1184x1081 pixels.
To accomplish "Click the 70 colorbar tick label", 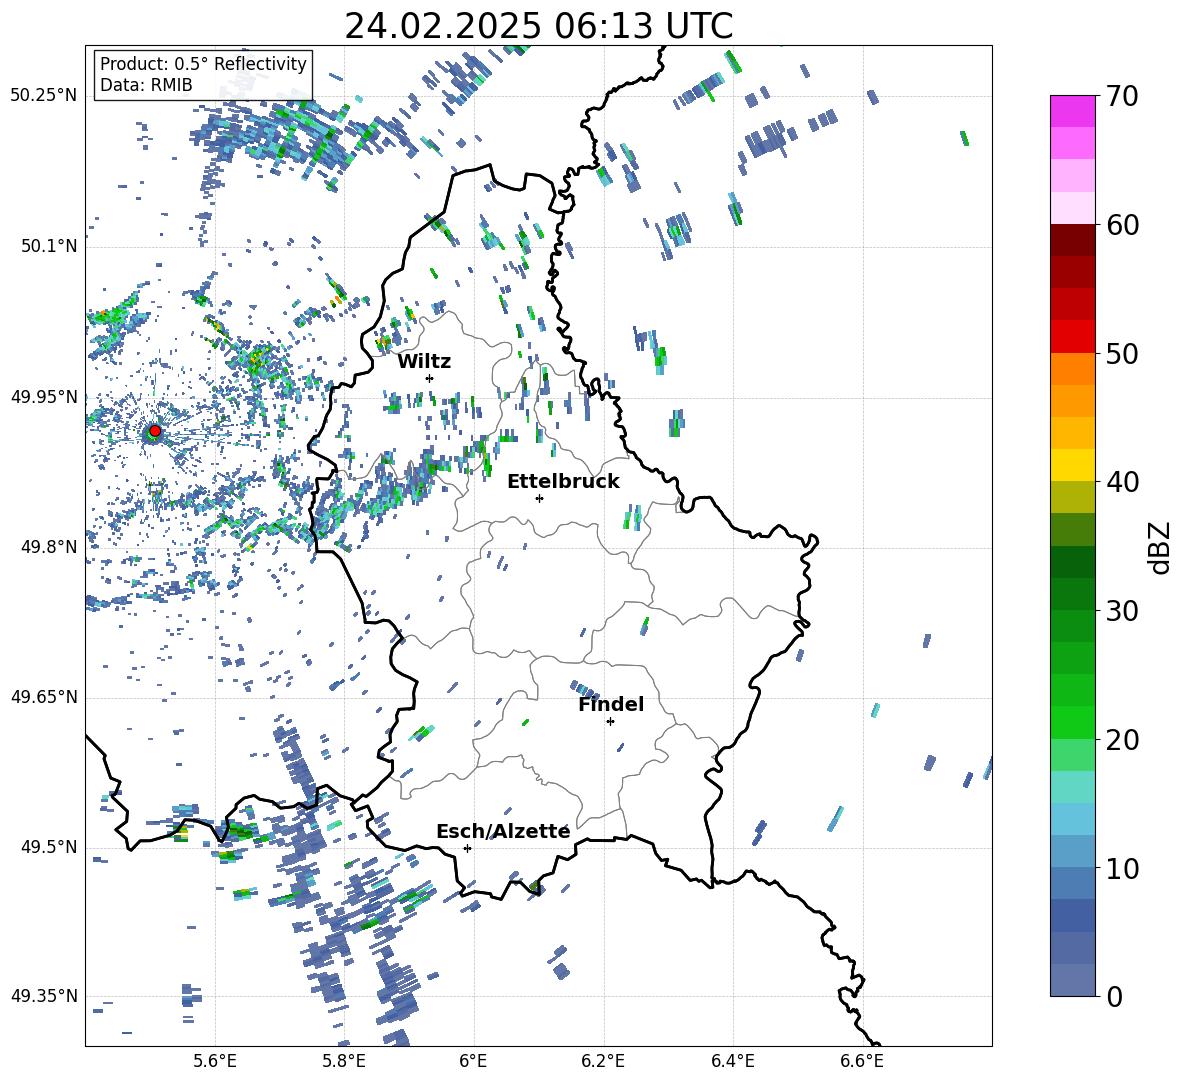I will pos(1122,96).
